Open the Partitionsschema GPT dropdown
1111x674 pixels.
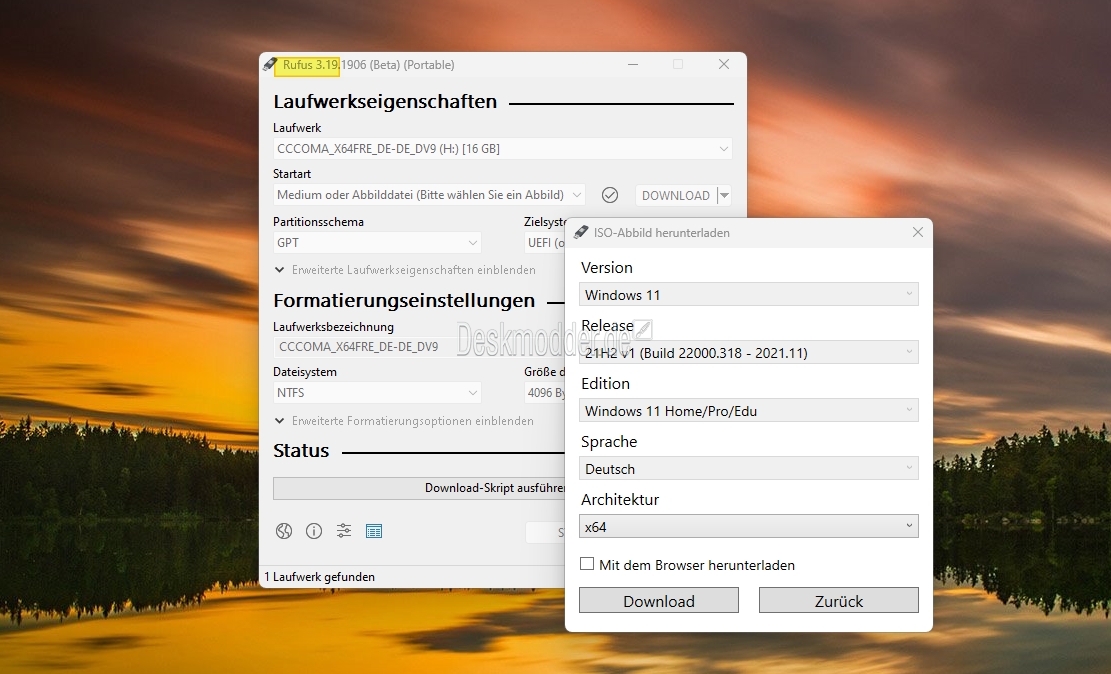coord(377,242)
